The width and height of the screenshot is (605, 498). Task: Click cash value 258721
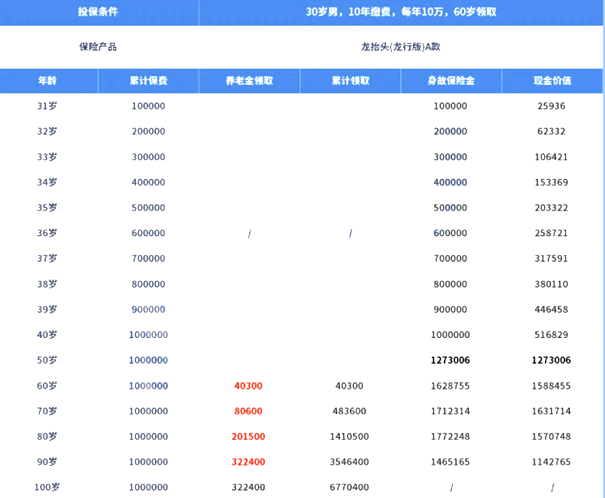click(x=551, y=233)
